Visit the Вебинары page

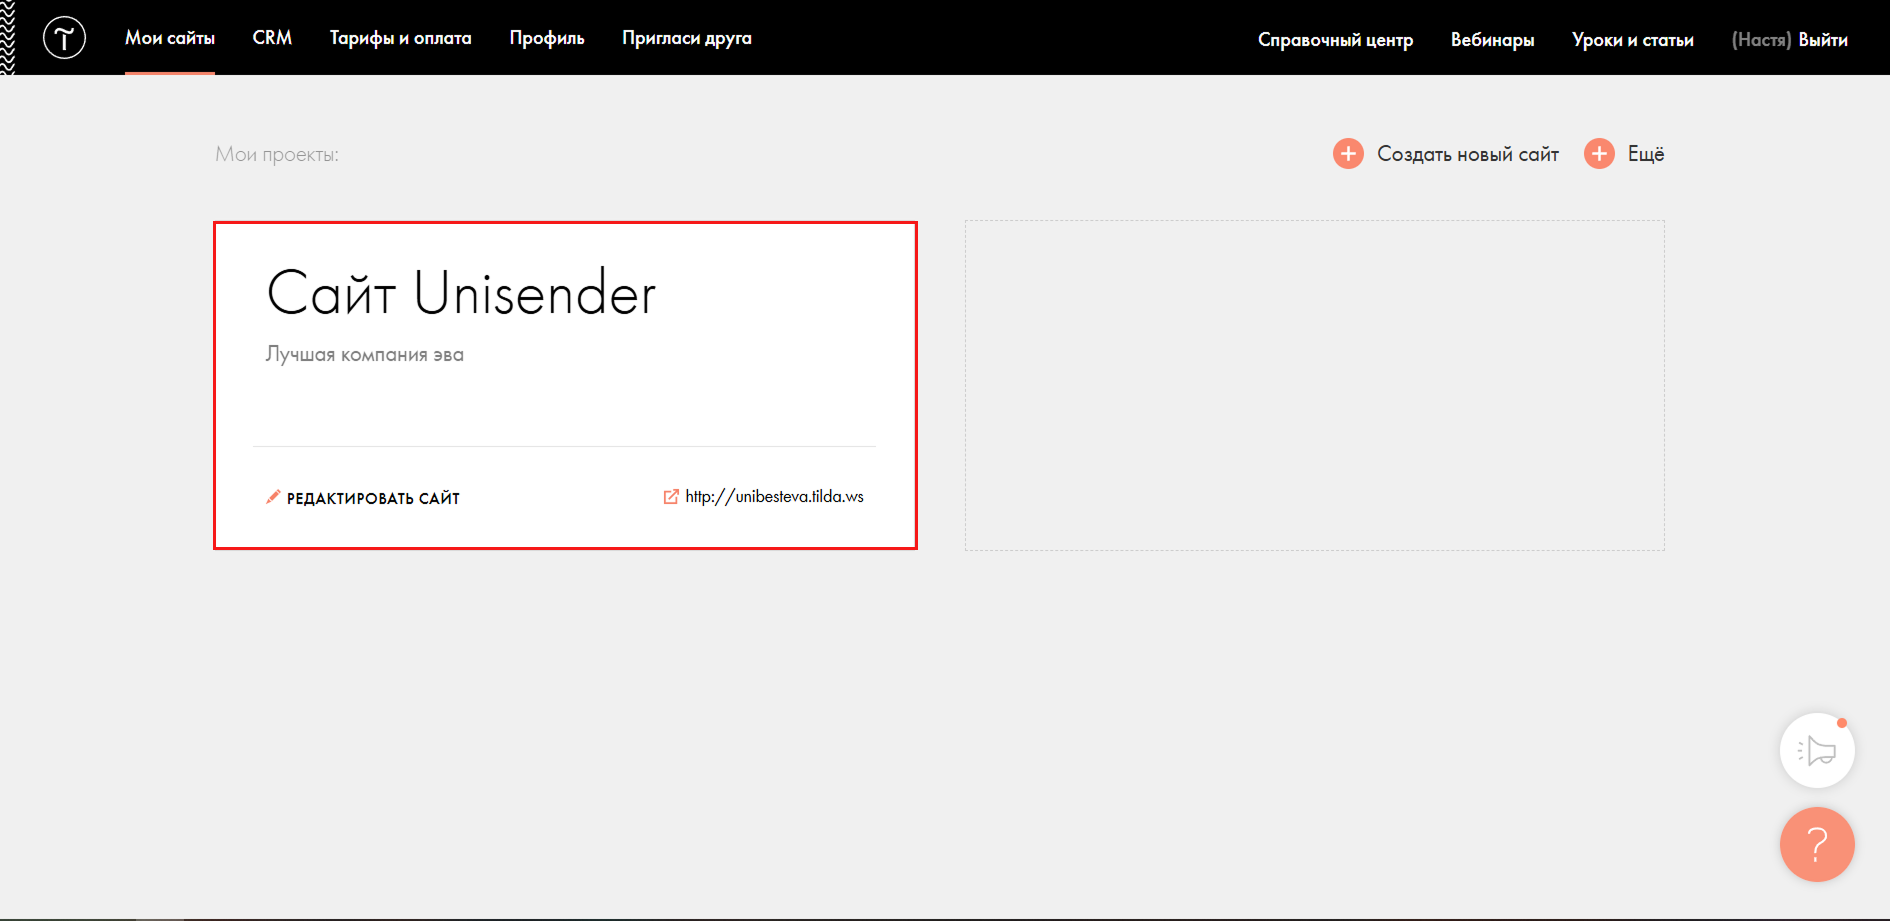point(1492,40)
